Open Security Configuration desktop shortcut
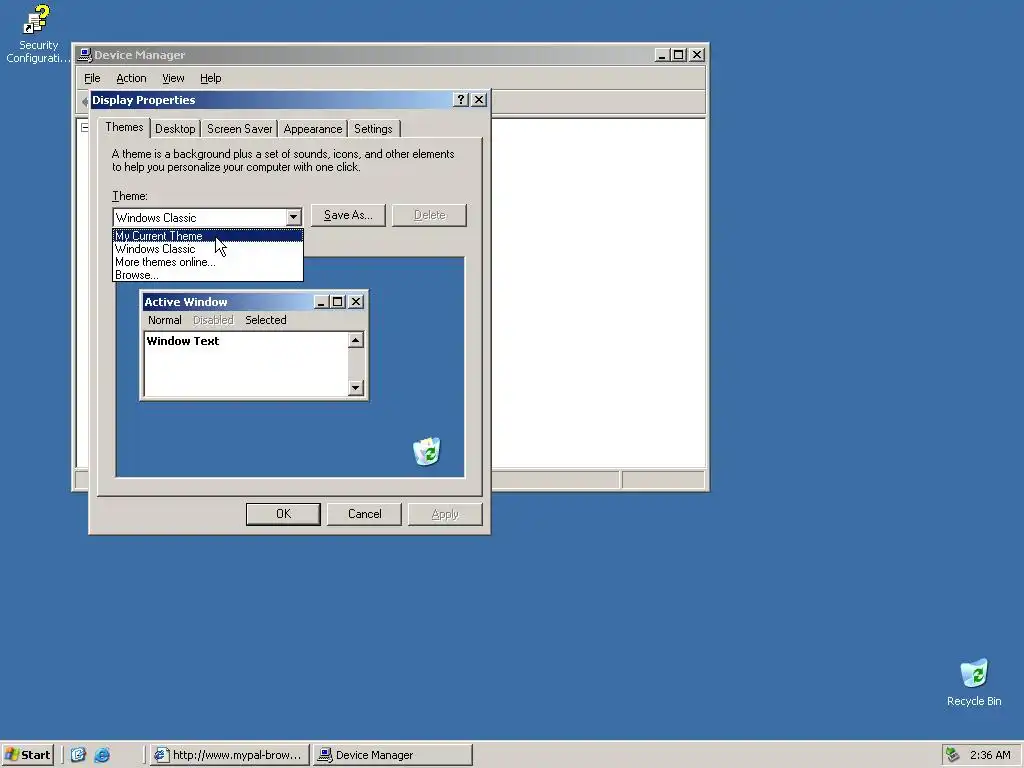Screen dimensions: 1024x768 click(37, 34)
